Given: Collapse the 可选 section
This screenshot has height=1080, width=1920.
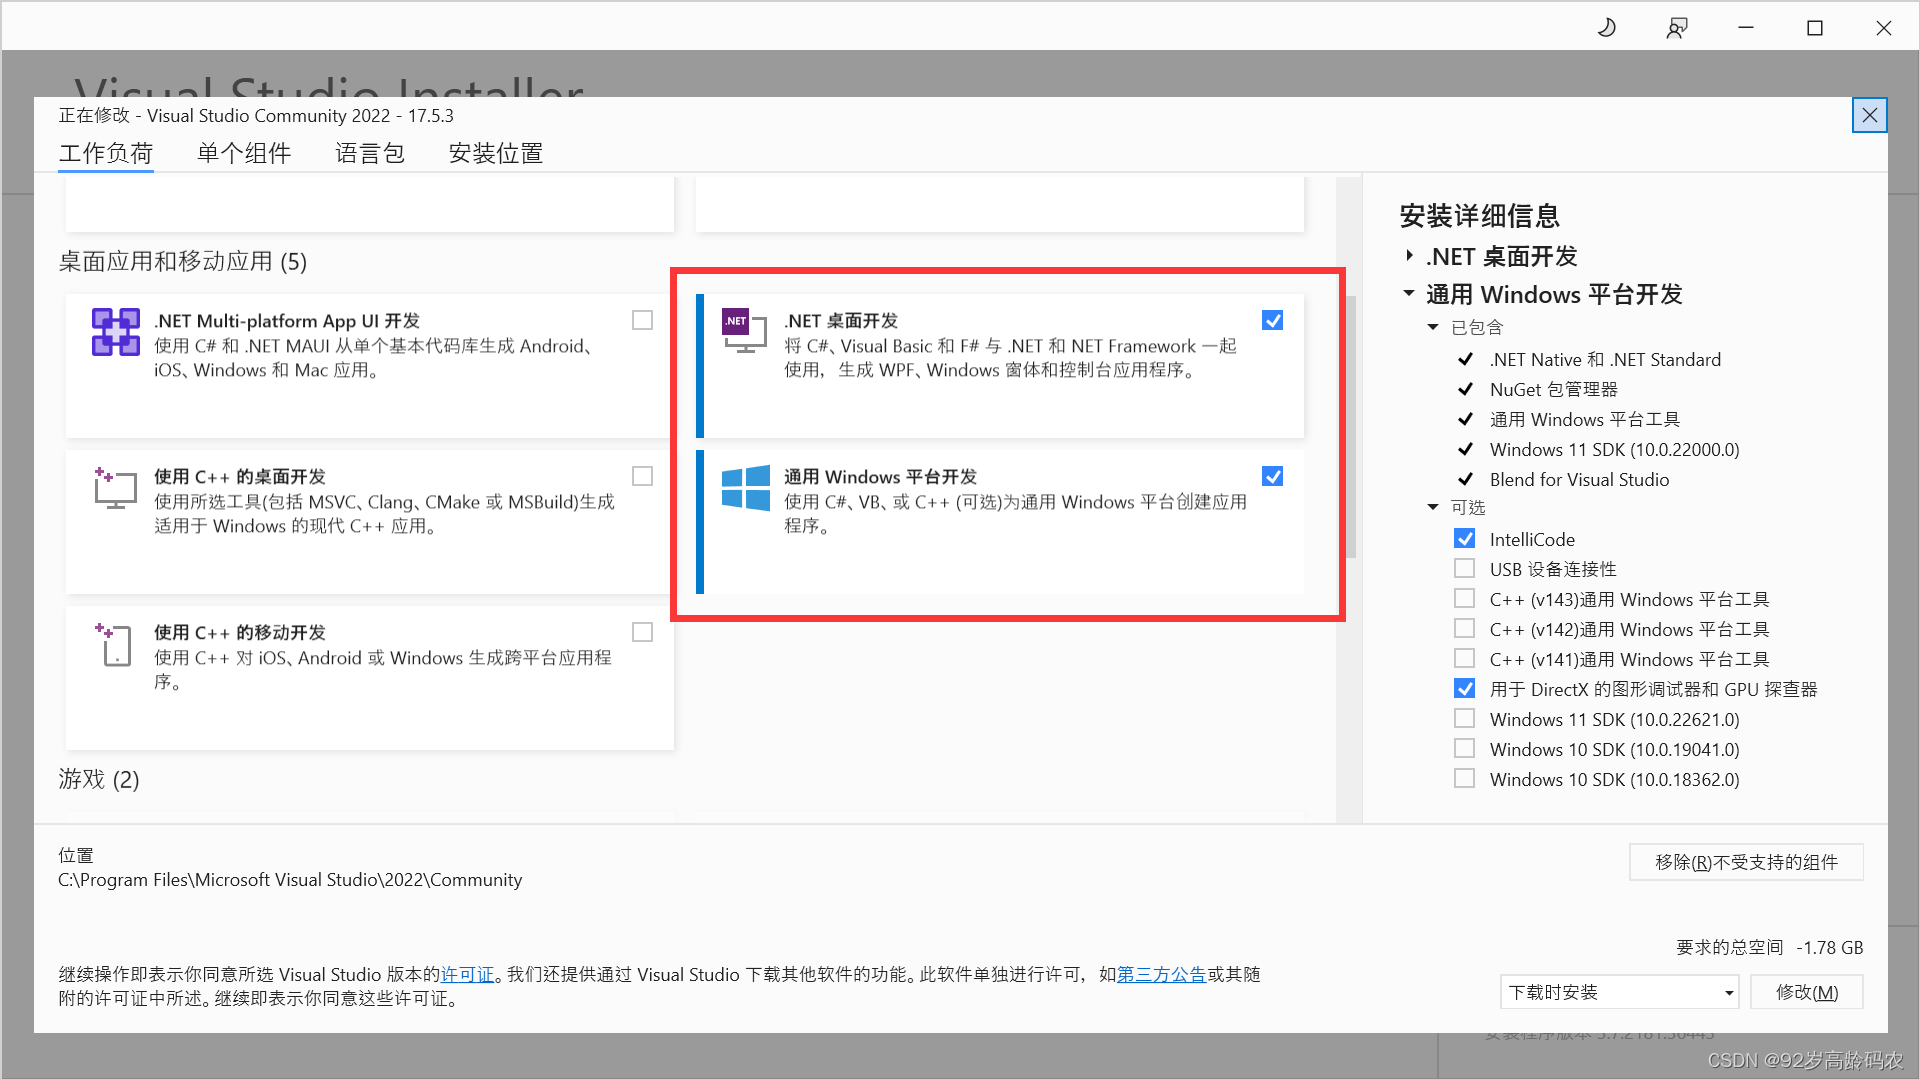Looking at the screenshot, I should (x=1433, y=507).
